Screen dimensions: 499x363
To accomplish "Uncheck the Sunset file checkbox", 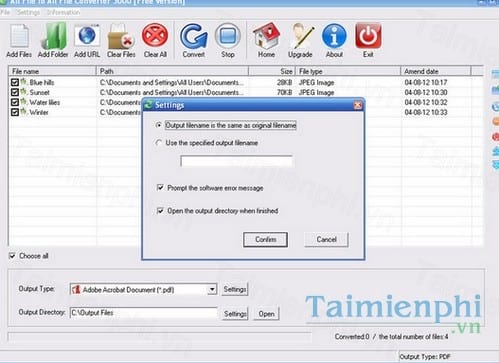I will [15, 92].
